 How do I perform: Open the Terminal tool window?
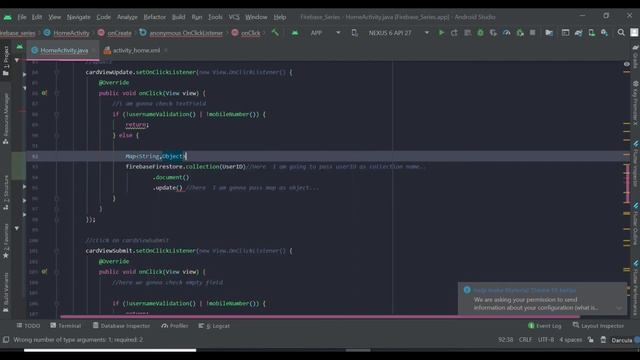point(65,326)
